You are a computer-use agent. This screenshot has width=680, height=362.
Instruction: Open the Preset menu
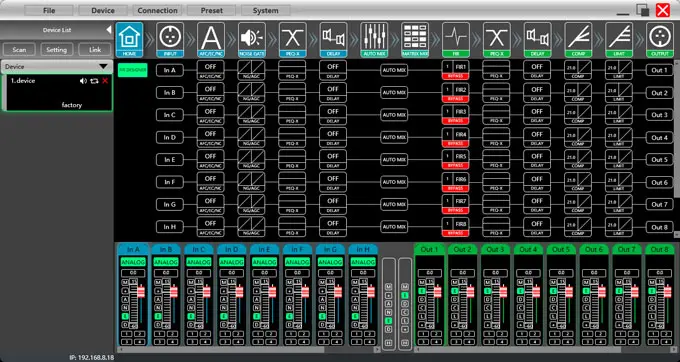212,10
